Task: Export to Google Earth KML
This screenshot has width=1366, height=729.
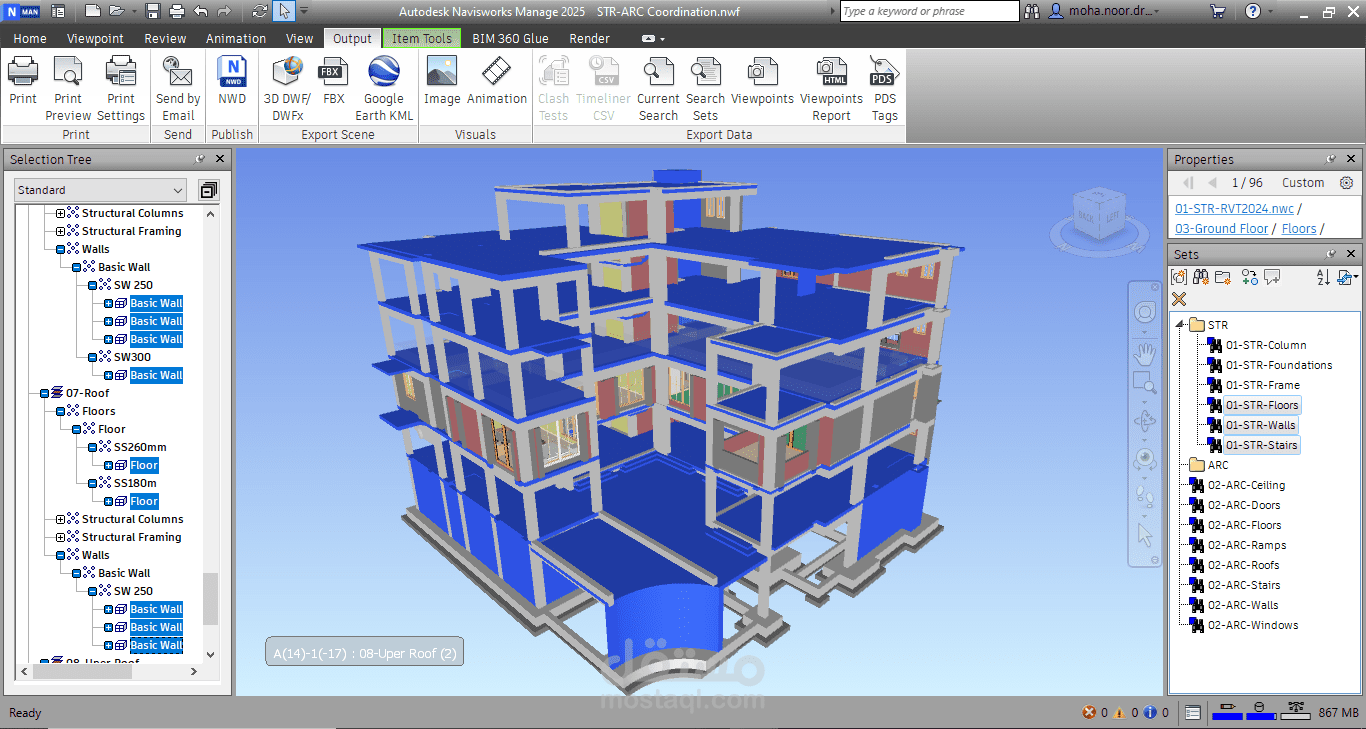Action: pos(384,88)
